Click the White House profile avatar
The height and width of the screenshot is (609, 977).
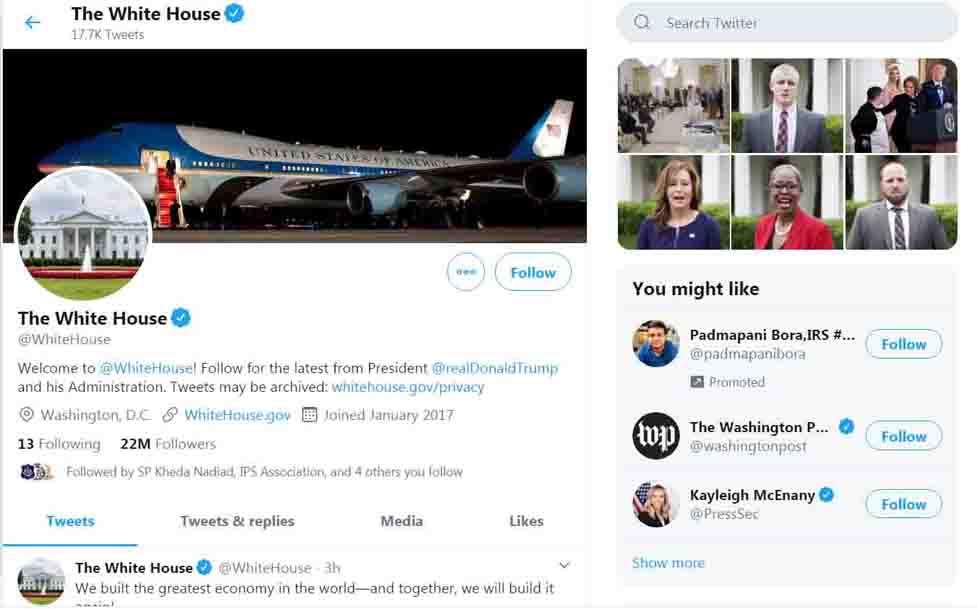coord(84,235)
